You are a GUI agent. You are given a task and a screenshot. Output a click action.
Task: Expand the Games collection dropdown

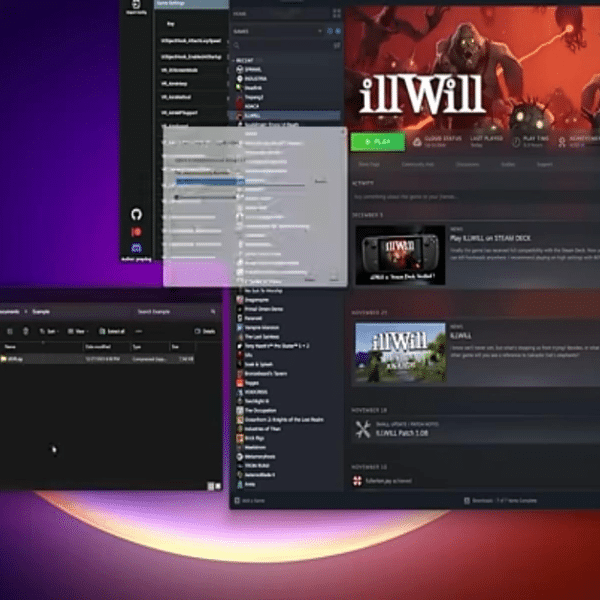pos(320,31)
